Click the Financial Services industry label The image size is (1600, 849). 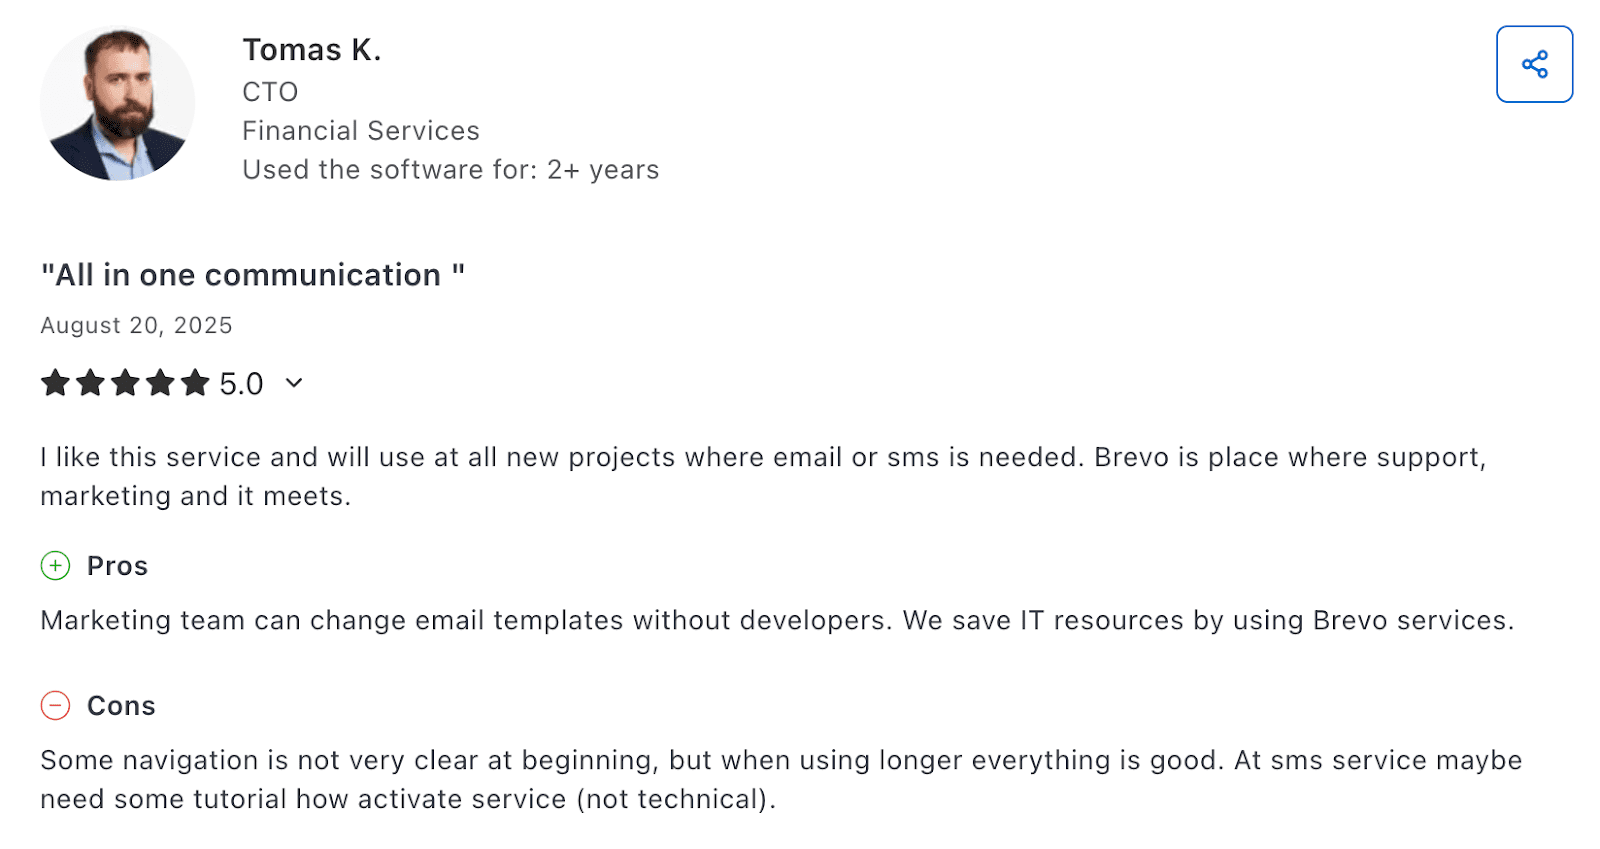point(360,131)
